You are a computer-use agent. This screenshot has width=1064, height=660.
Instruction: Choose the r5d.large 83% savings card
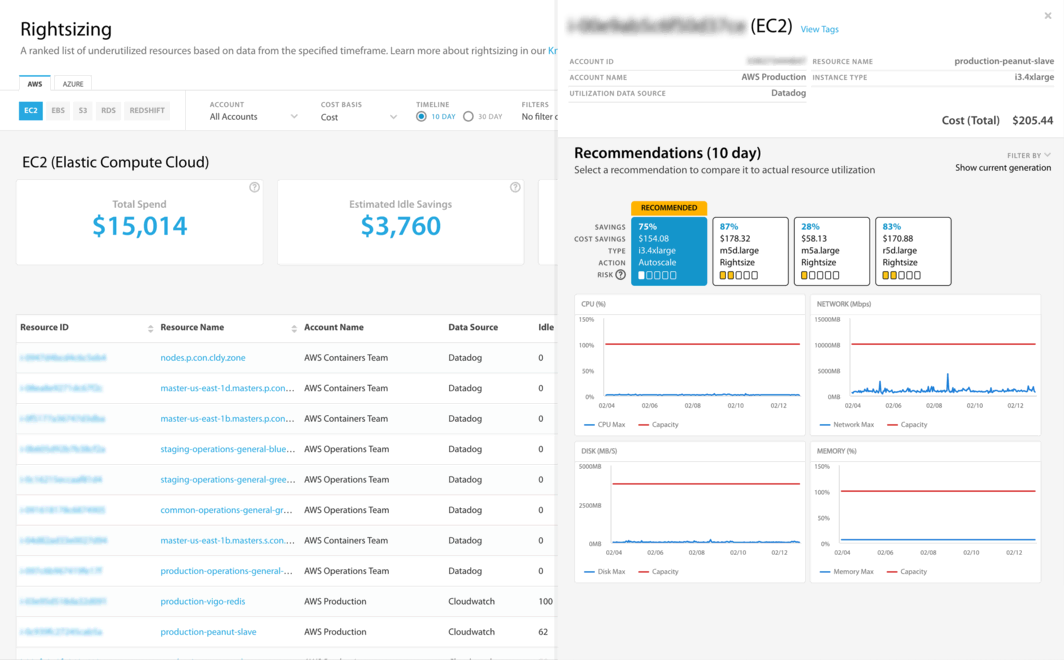[912, 251]
